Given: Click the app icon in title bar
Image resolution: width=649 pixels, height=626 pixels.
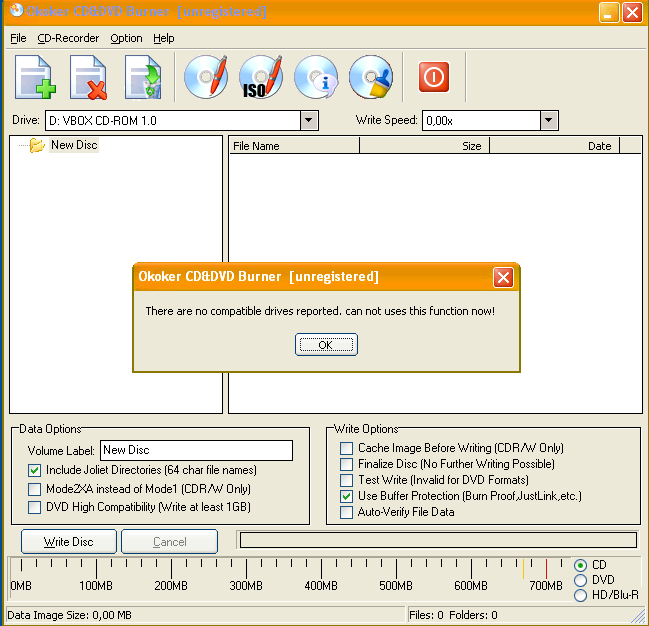Looking at the screenshot, I should [17, 11].
